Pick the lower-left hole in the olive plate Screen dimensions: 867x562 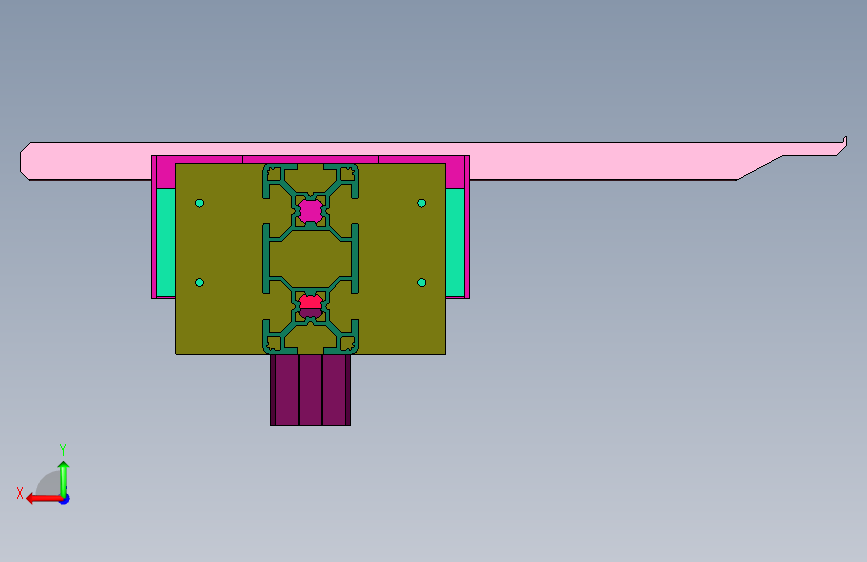pos(200,283)
